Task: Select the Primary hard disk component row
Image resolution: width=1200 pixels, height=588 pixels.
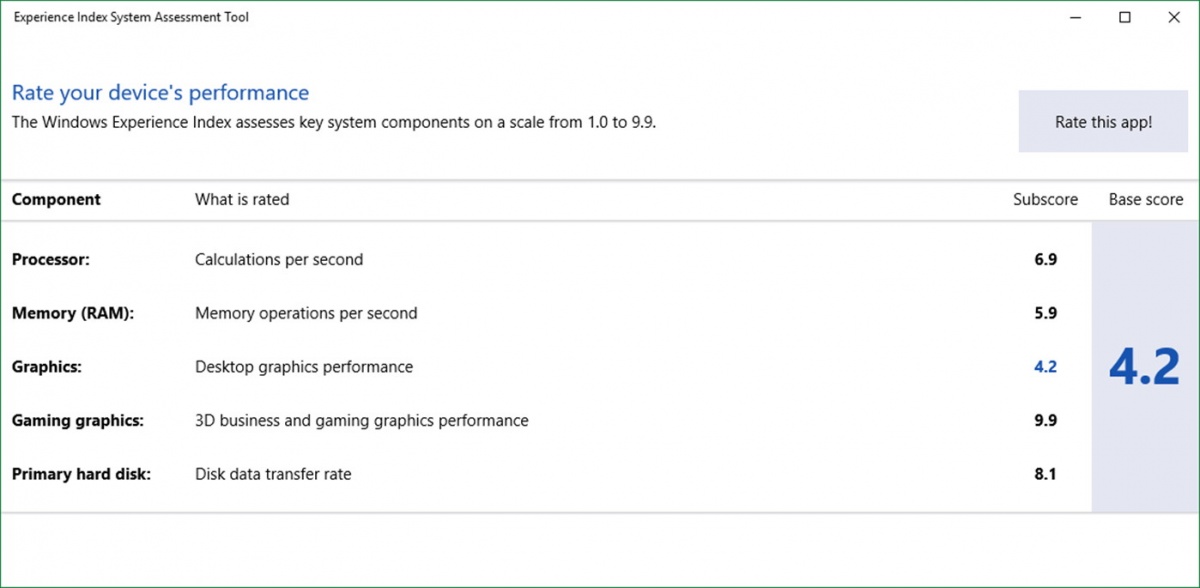Action: [x=82, y=474]
